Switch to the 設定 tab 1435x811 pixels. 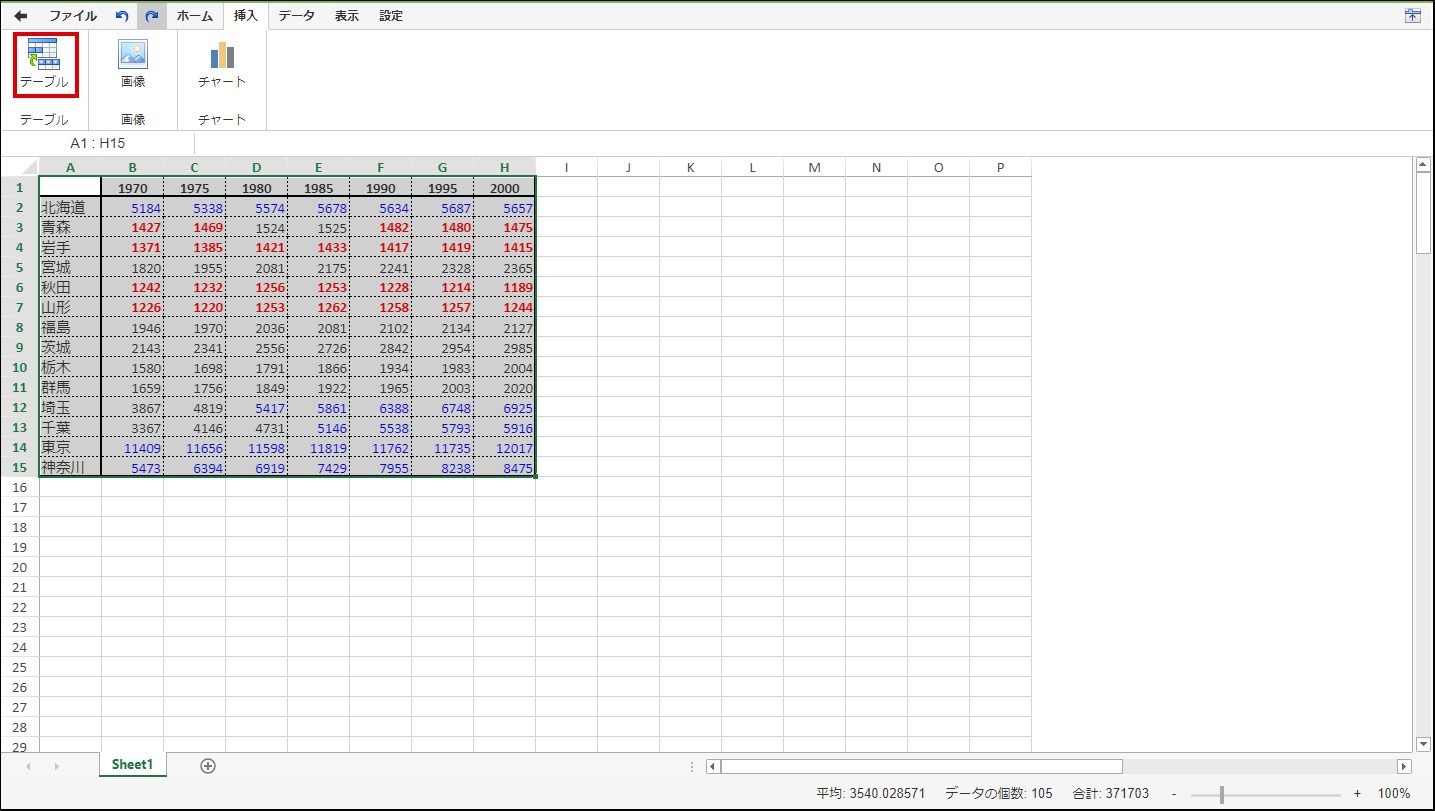coord(391,16)
